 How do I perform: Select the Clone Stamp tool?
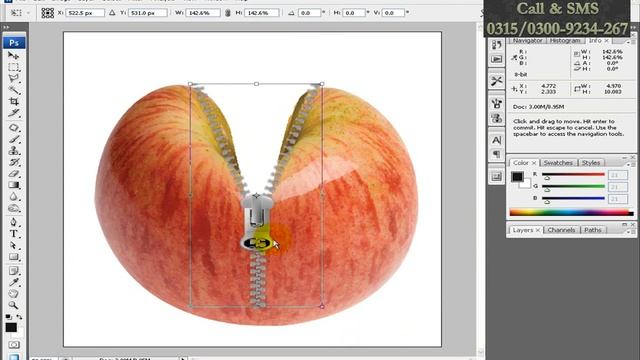click(13, 151)
